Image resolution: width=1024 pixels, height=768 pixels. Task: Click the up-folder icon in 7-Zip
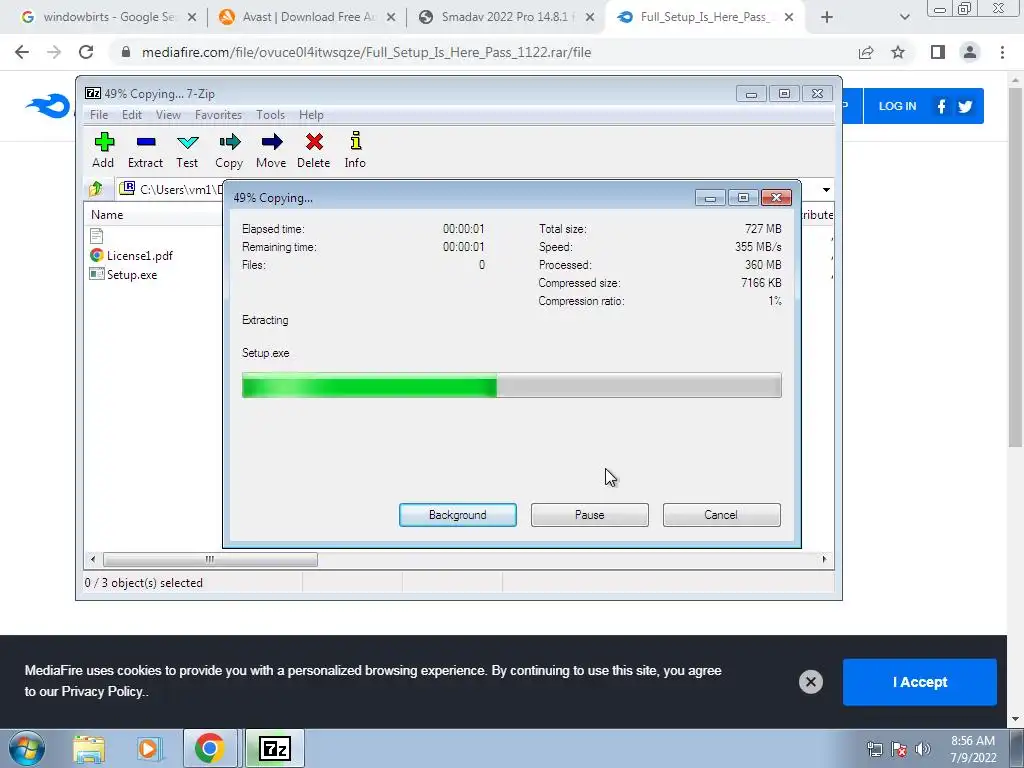[x=96, y=189]
